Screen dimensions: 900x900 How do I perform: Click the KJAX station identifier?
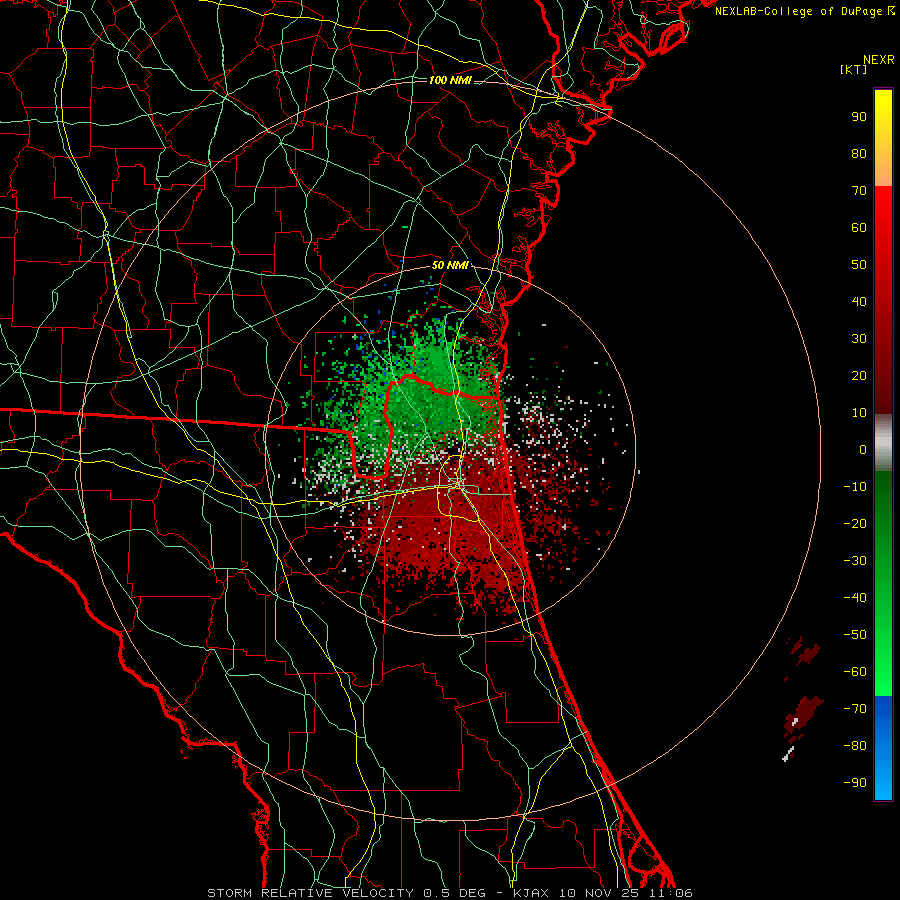pyautogui.click(x=530, y=893)
